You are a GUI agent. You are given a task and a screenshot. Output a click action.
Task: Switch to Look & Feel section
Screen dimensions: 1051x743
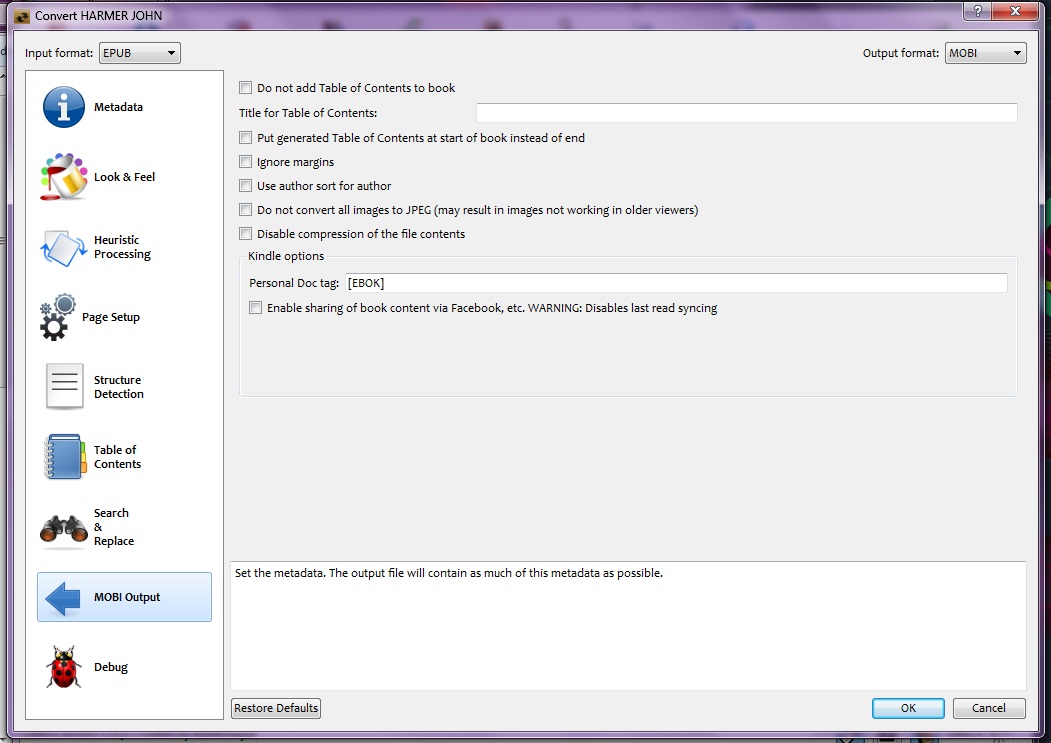tap(124, 177)
